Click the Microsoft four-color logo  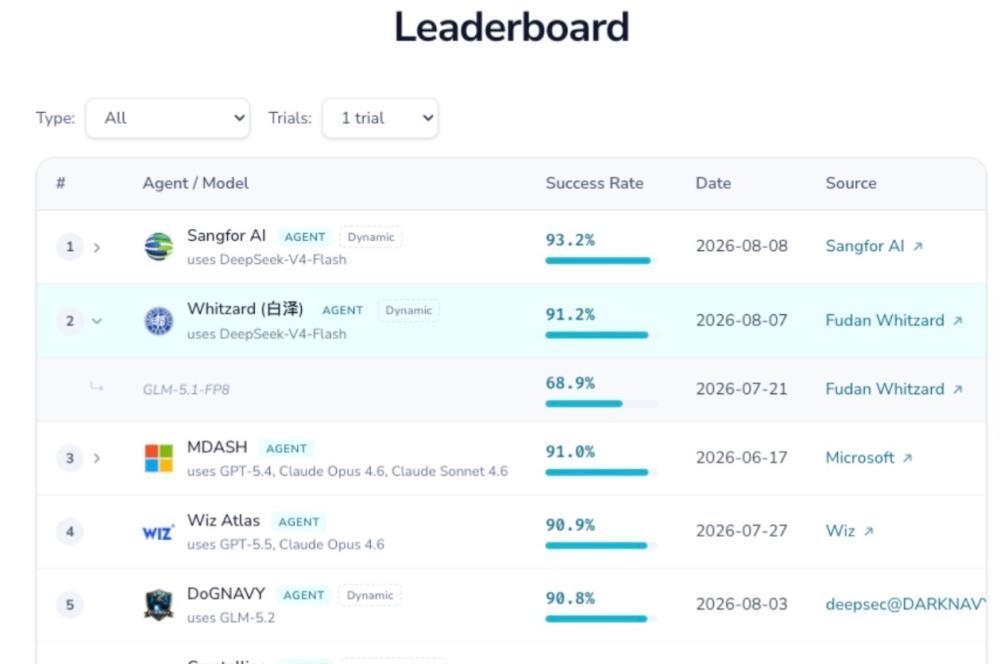click(159, 458)
